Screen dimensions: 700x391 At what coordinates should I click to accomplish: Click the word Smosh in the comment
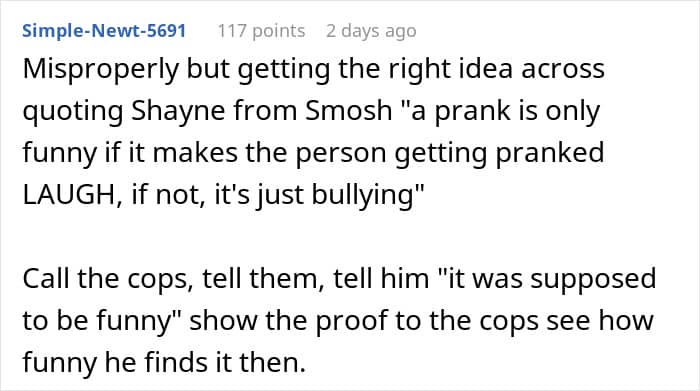coord(349,111)
